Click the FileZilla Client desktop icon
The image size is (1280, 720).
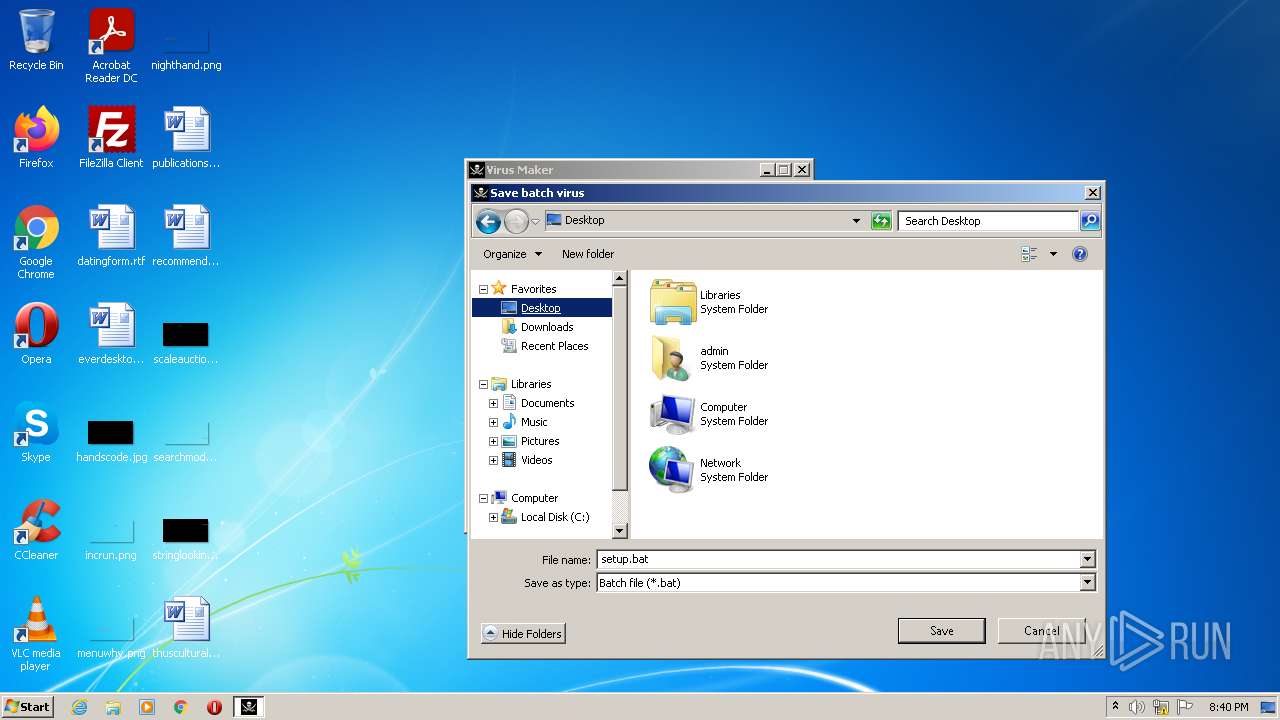coord(111,138)
